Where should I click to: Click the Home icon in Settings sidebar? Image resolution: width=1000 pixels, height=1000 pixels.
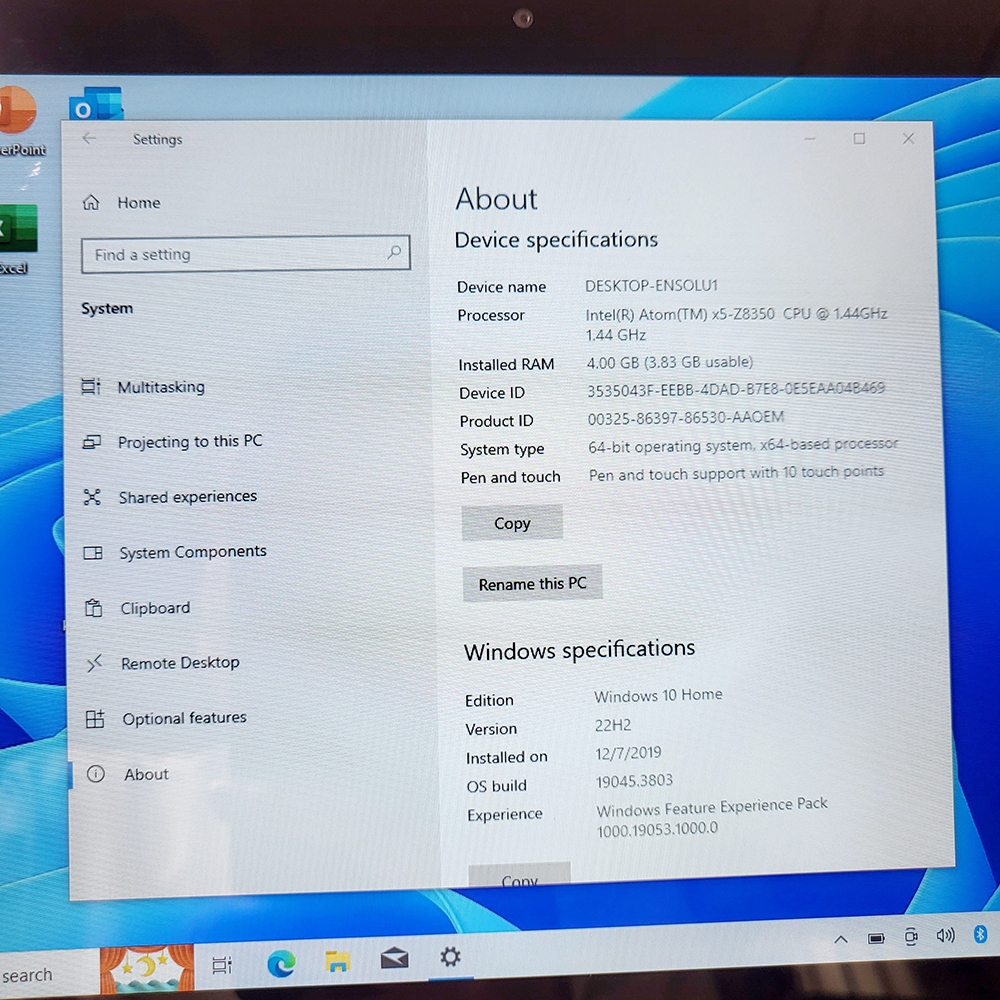coord(91,202)
